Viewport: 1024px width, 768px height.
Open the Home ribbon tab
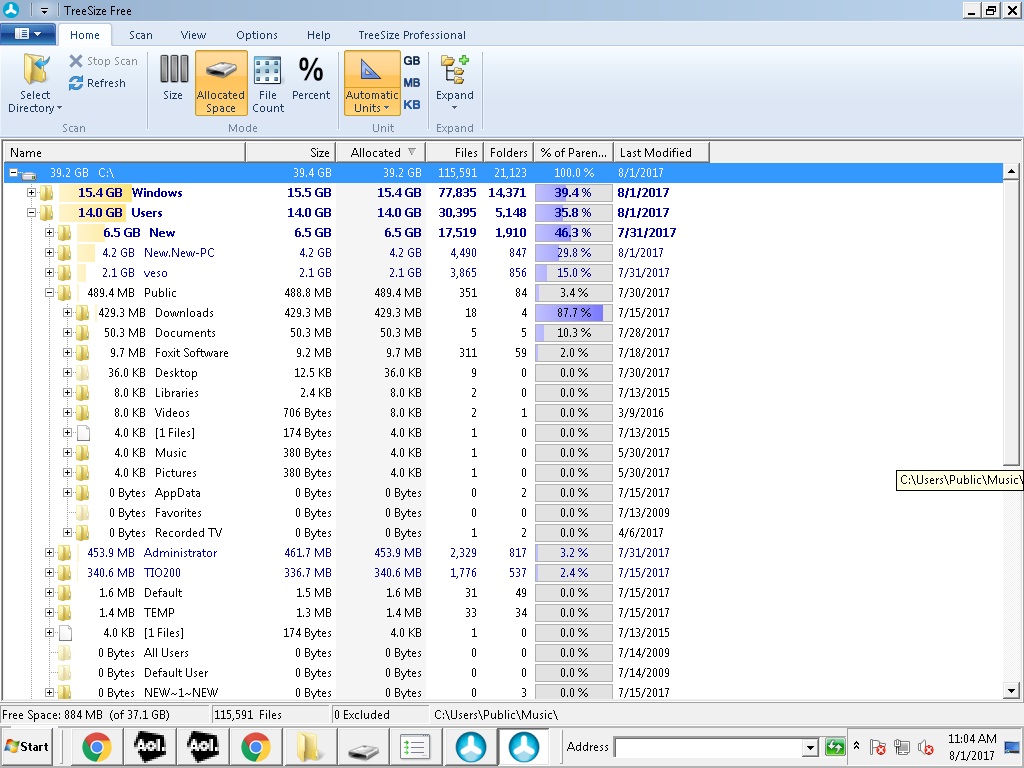point(85,35)
